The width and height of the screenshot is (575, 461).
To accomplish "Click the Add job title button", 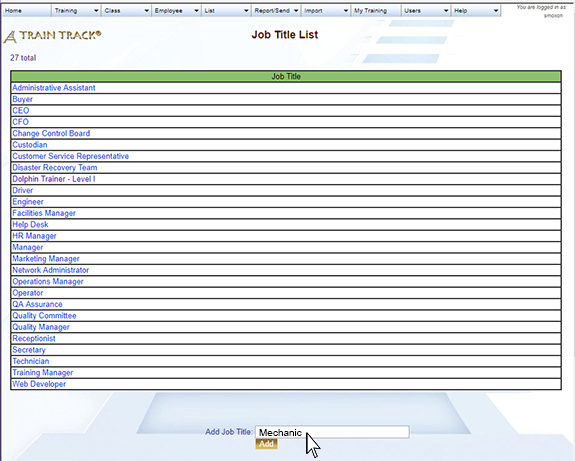I will [x=266, y=444].
